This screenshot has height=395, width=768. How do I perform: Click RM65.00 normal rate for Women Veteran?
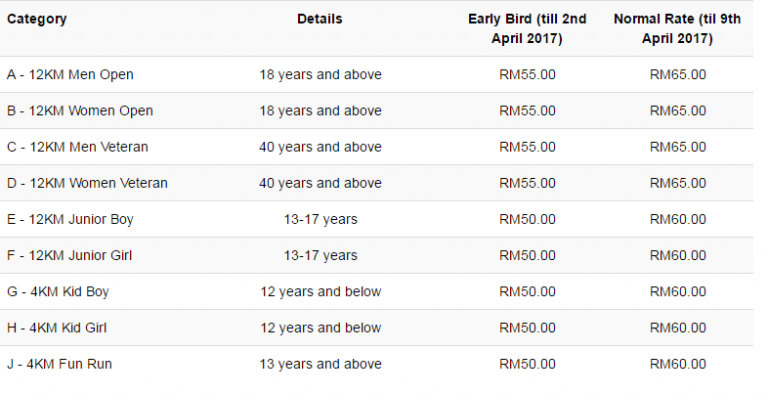pyautogui.click(x=678, y=183)
